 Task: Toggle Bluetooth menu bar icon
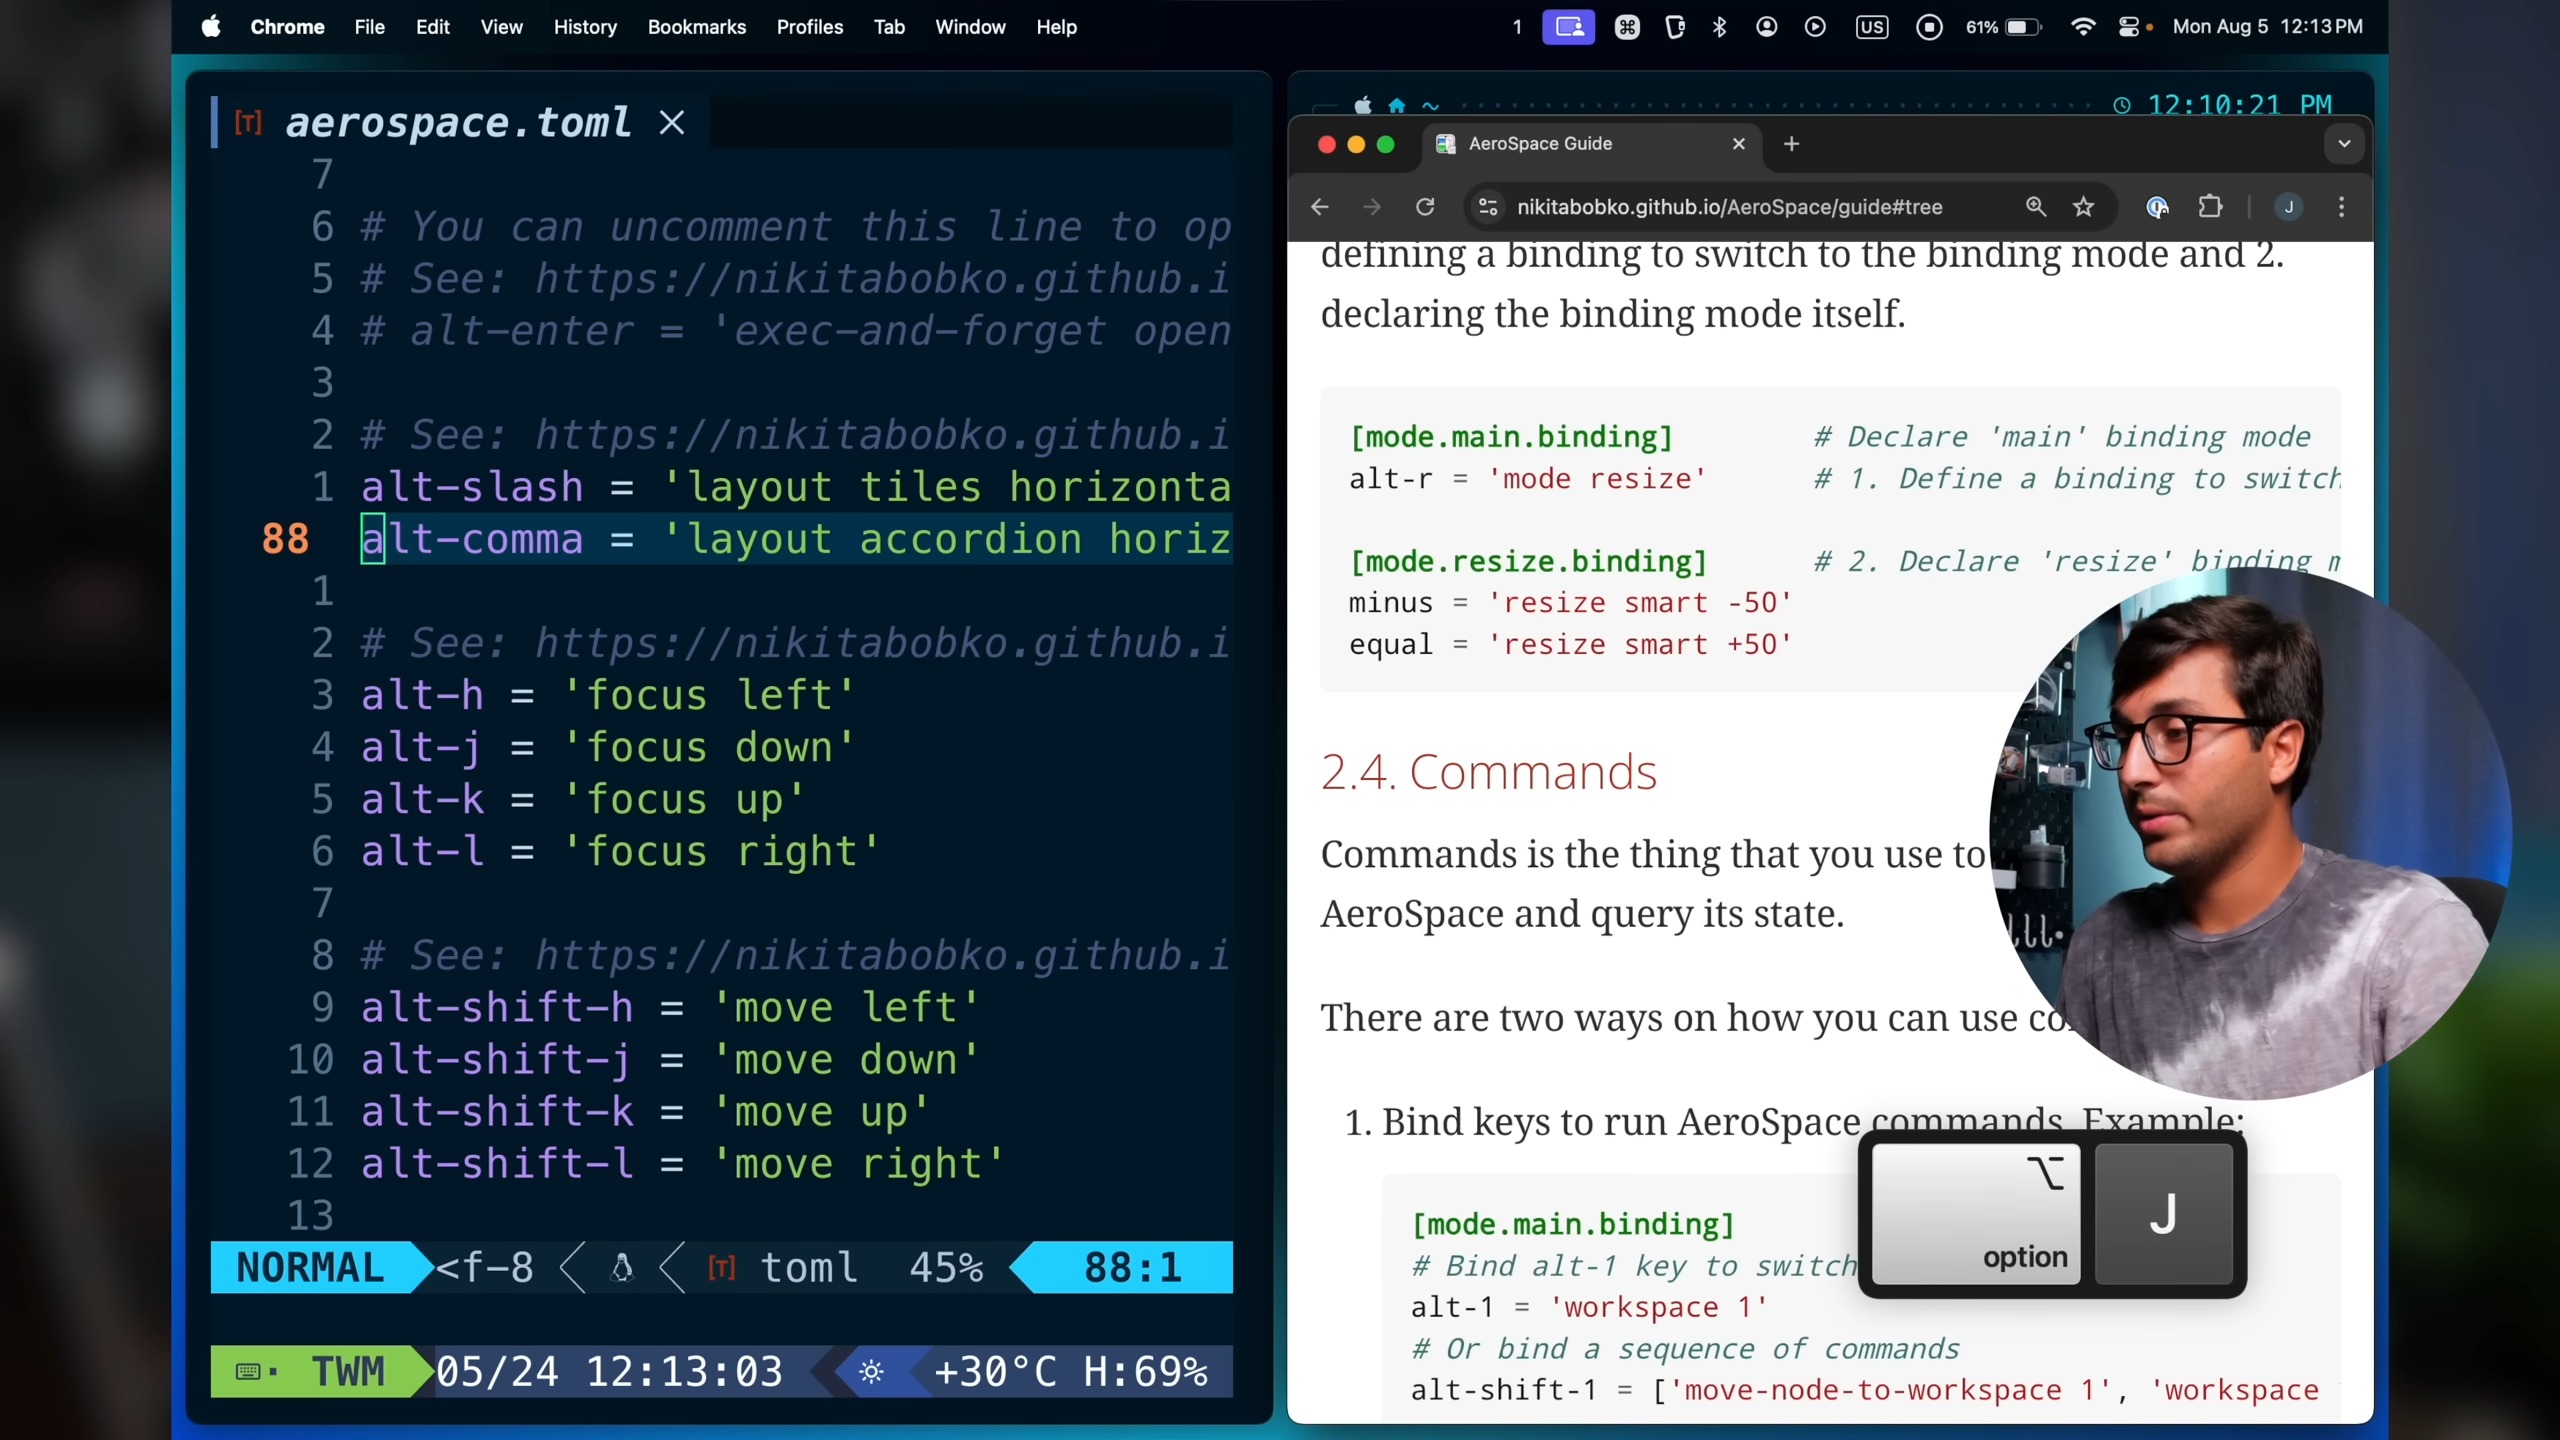click(x=1719, y=27)
